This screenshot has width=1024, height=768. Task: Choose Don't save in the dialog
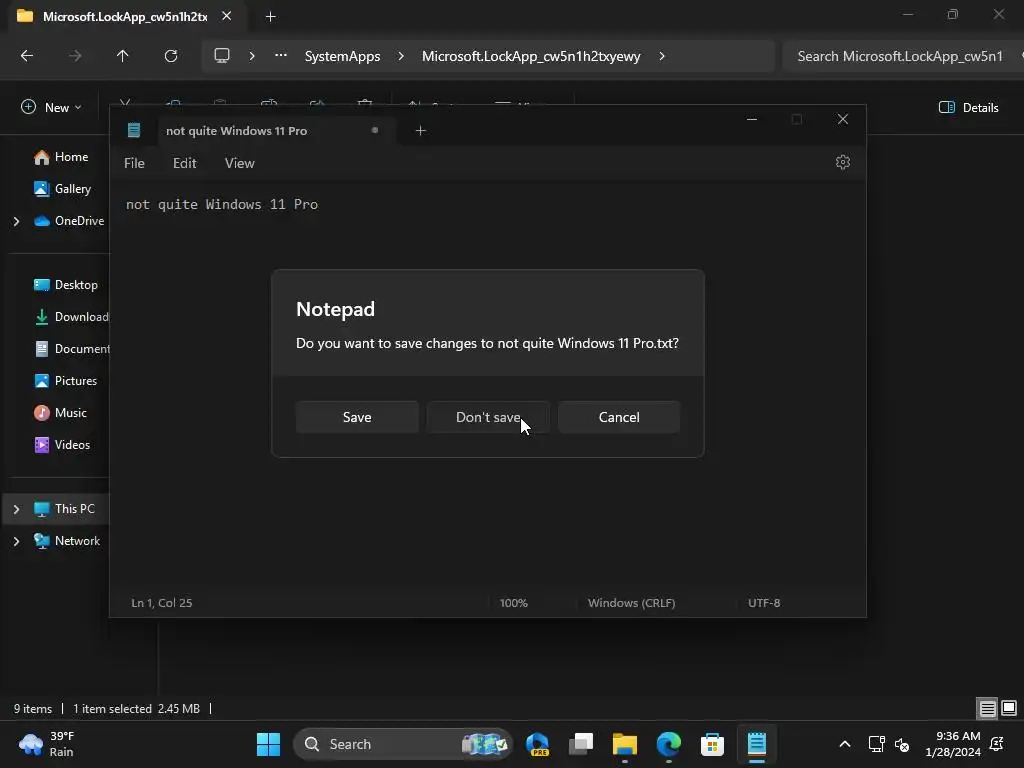pyautogui.click(x=488, y=417)
